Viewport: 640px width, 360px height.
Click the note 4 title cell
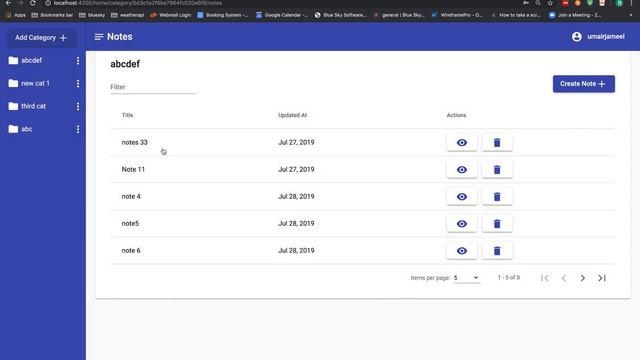[x=131, y=196]
